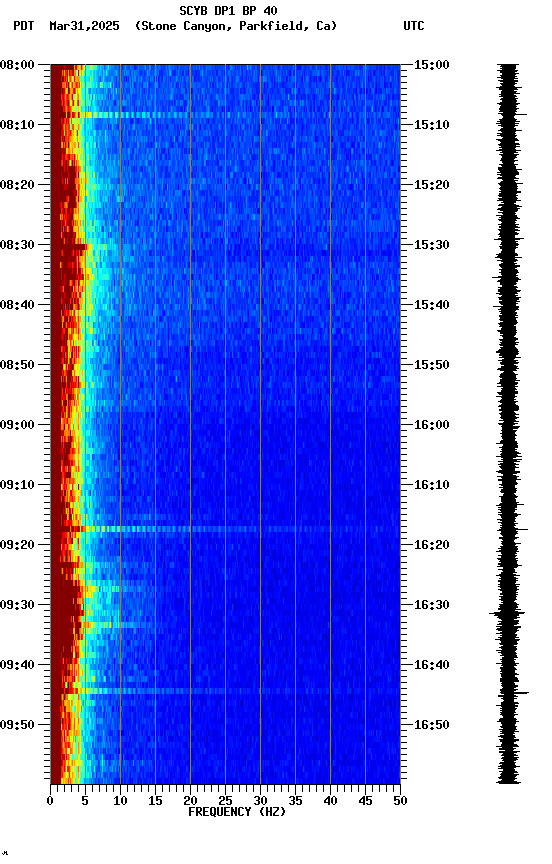Image resolution: width=552 pixels, height=864 pixels.
Task: Click the PDT time label "09:20"
Action: coord(17,545)
